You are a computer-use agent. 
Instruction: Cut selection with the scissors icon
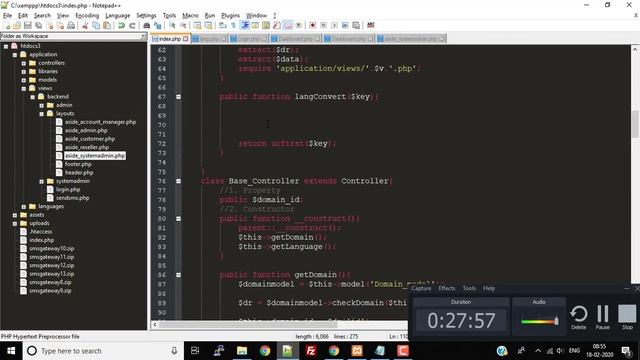85,25
